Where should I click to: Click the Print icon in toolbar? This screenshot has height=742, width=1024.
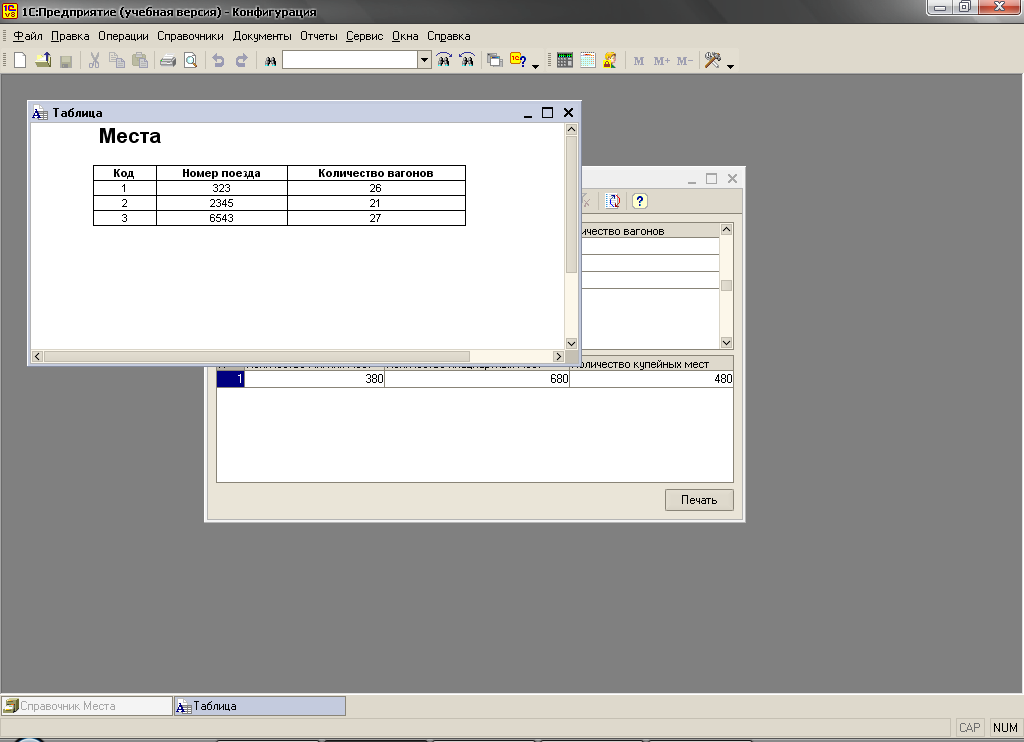click(168, 61)
